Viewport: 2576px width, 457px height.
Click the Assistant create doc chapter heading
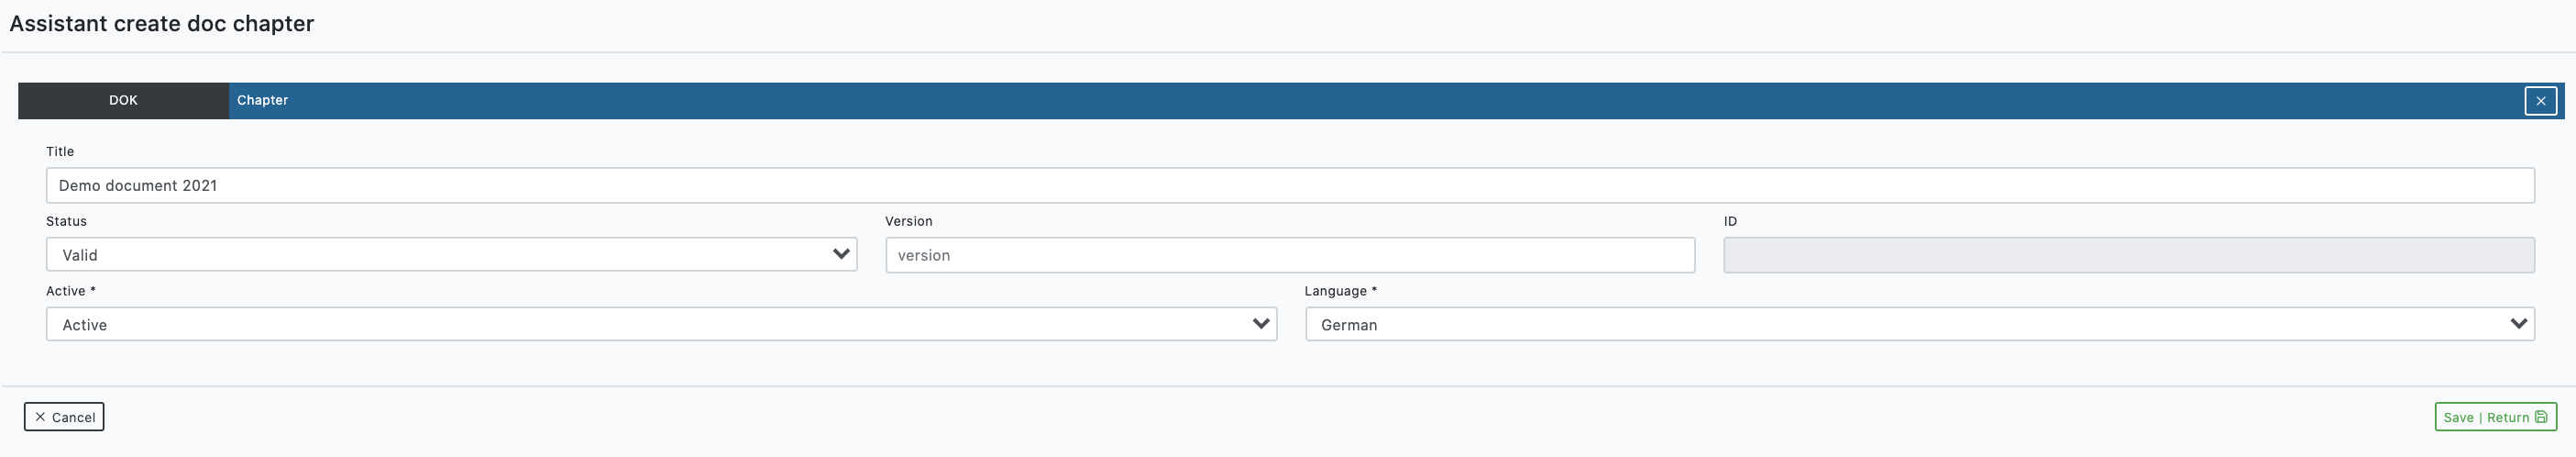coord(162,23)
